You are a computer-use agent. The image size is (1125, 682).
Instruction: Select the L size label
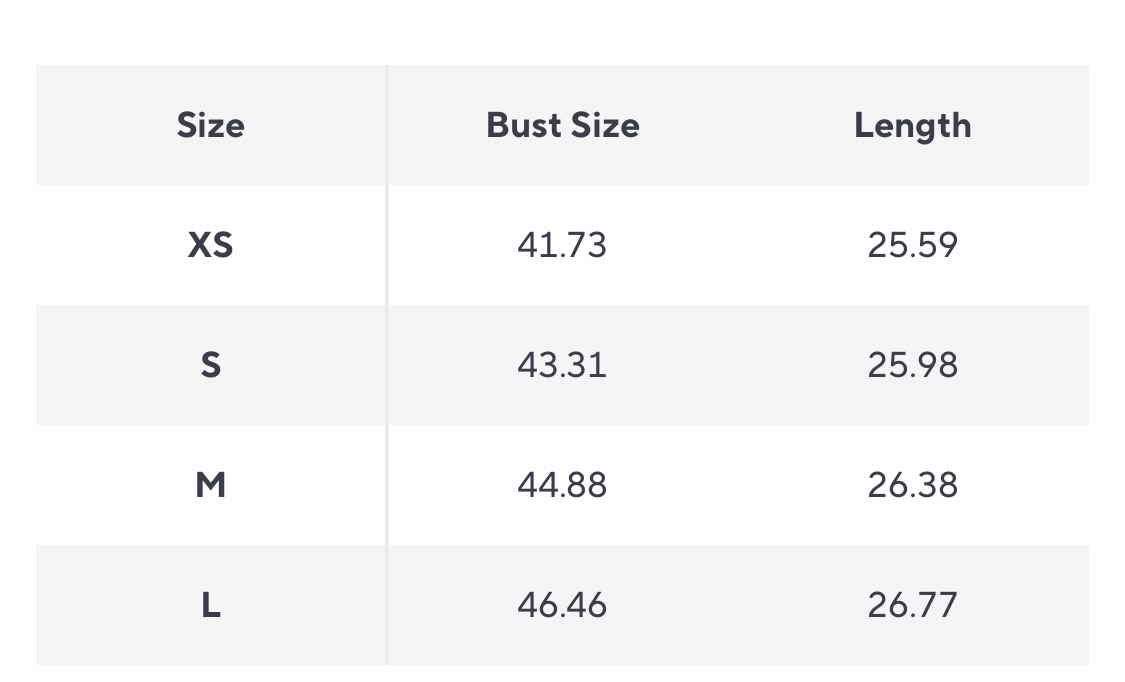[210, 605]
